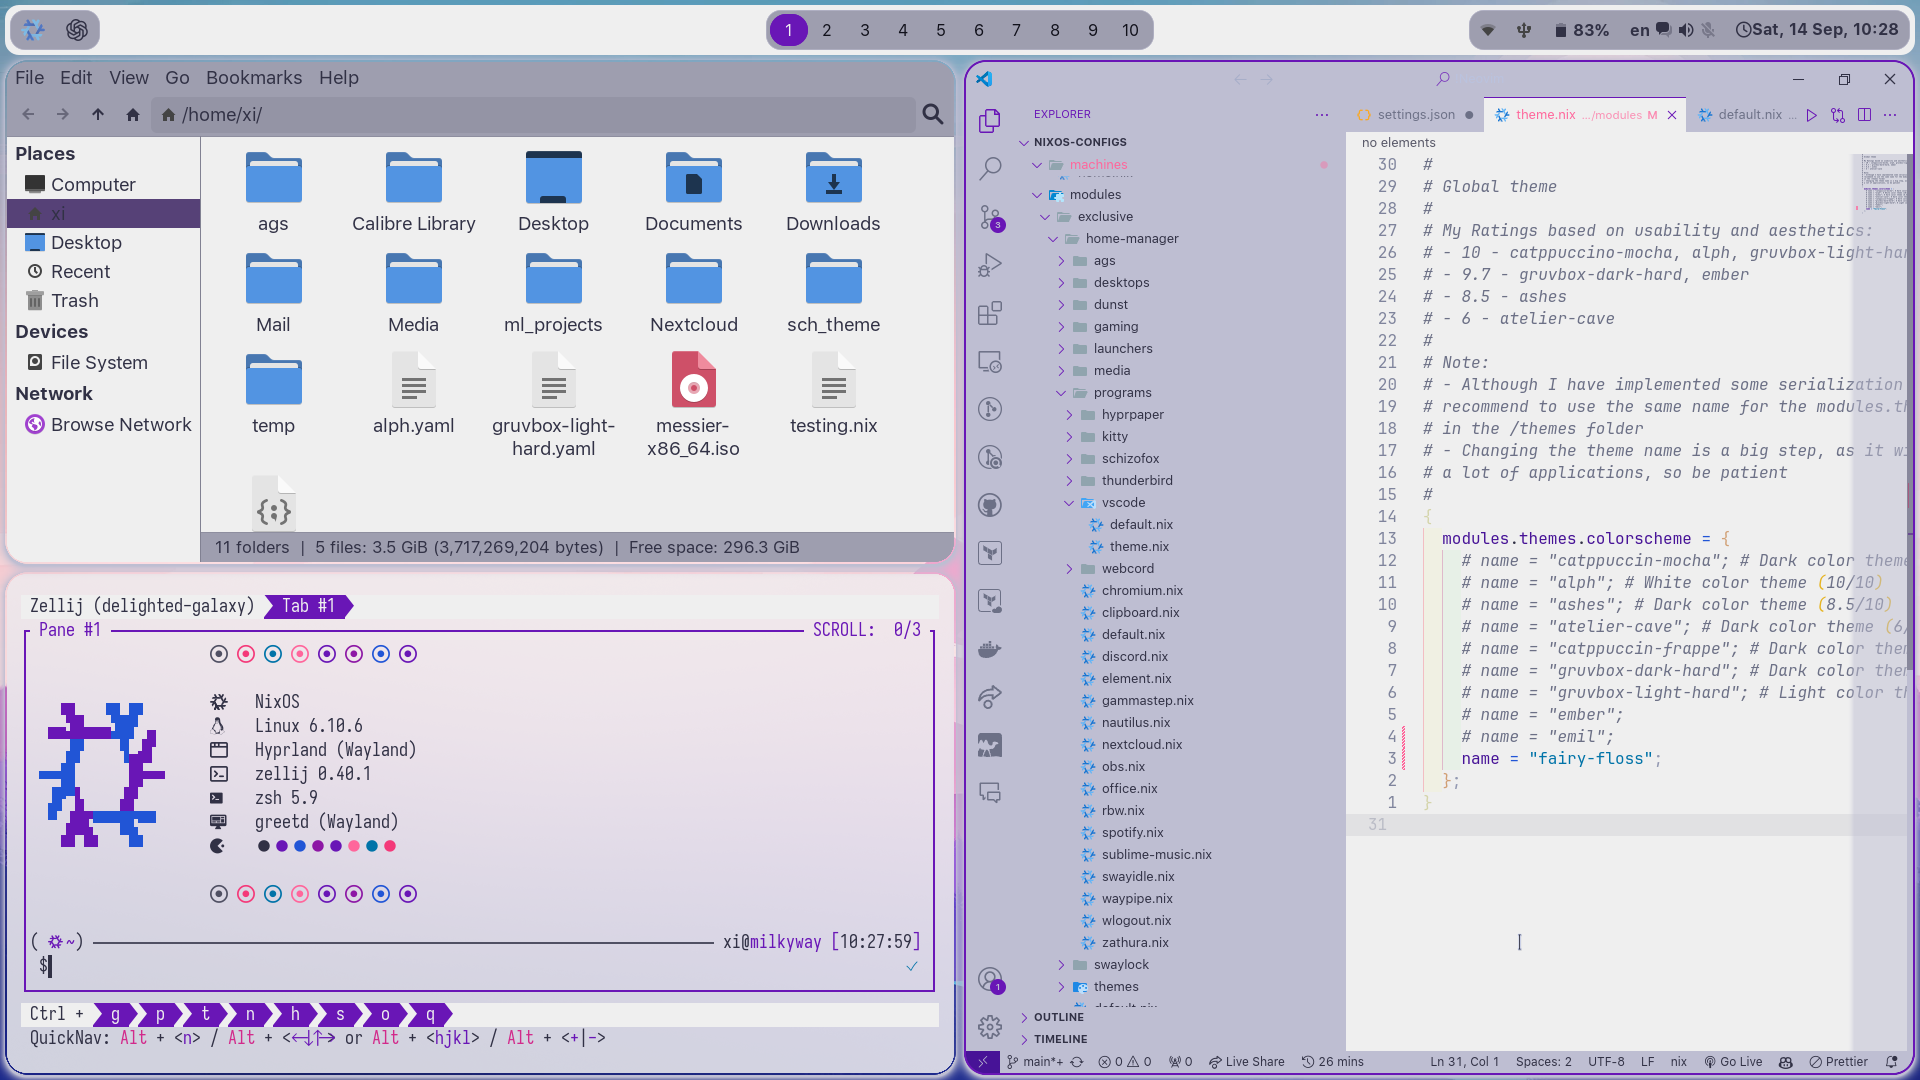Click the GitHub icon in VS Code sidebar
1920x1080 pixels.
[x=990, y=505]
